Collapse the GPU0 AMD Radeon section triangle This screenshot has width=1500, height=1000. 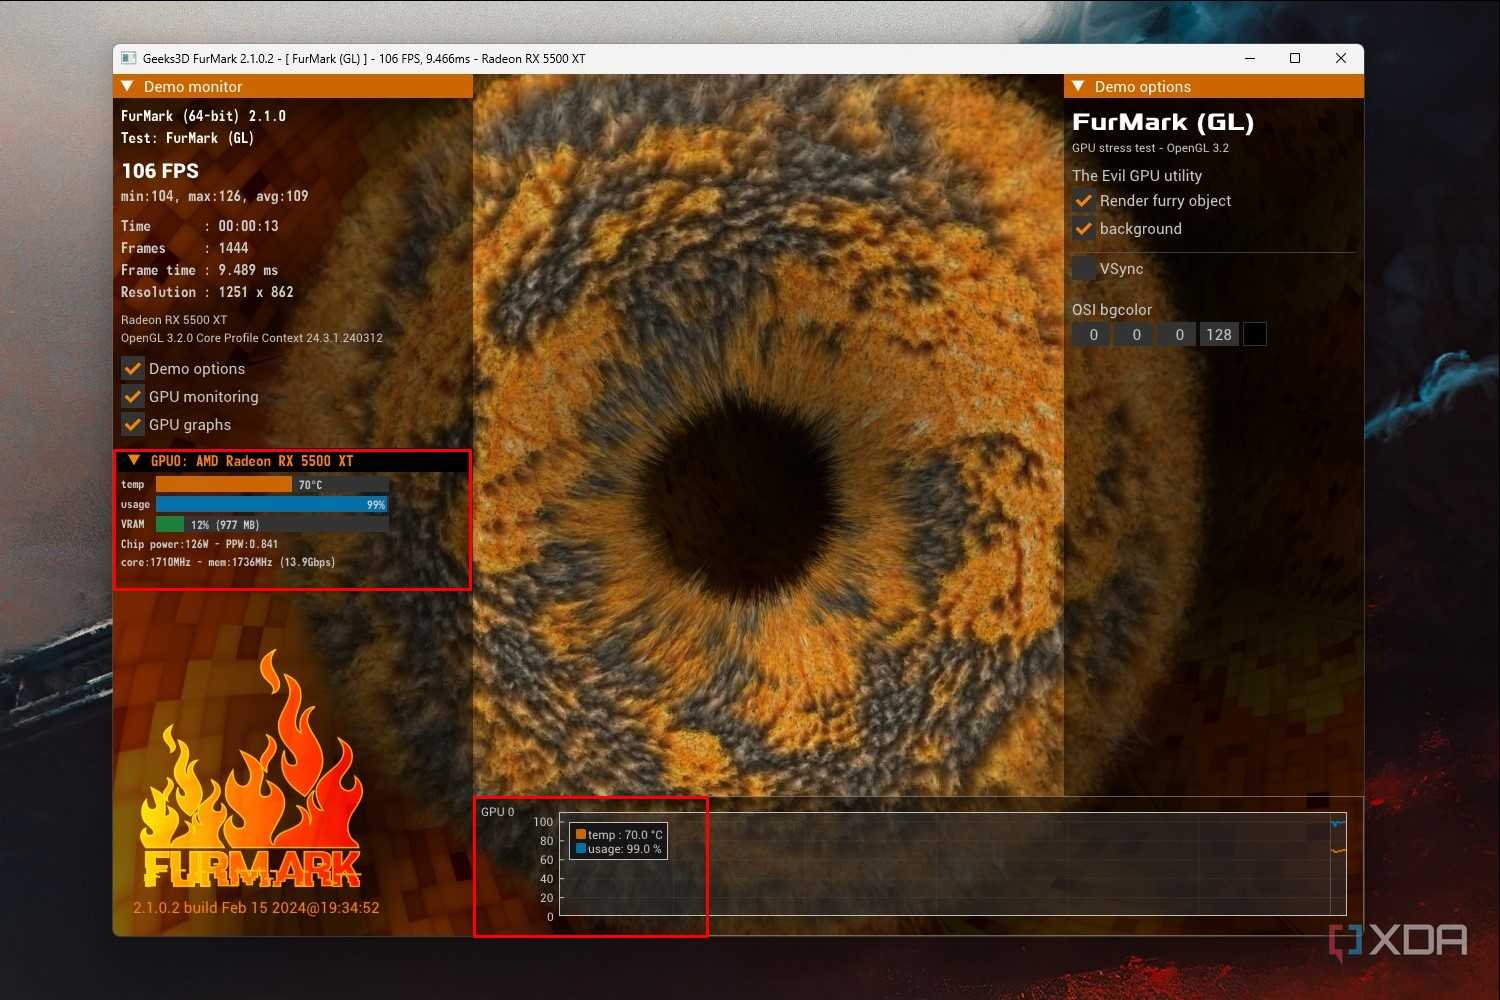coord(134,461)
